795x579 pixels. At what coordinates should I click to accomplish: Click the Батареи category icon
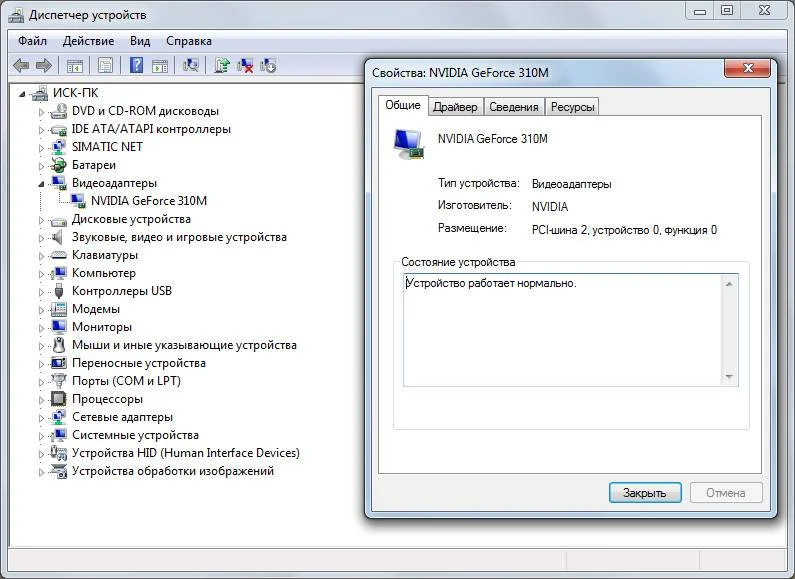pyautogui.click(x=59, y=165)
